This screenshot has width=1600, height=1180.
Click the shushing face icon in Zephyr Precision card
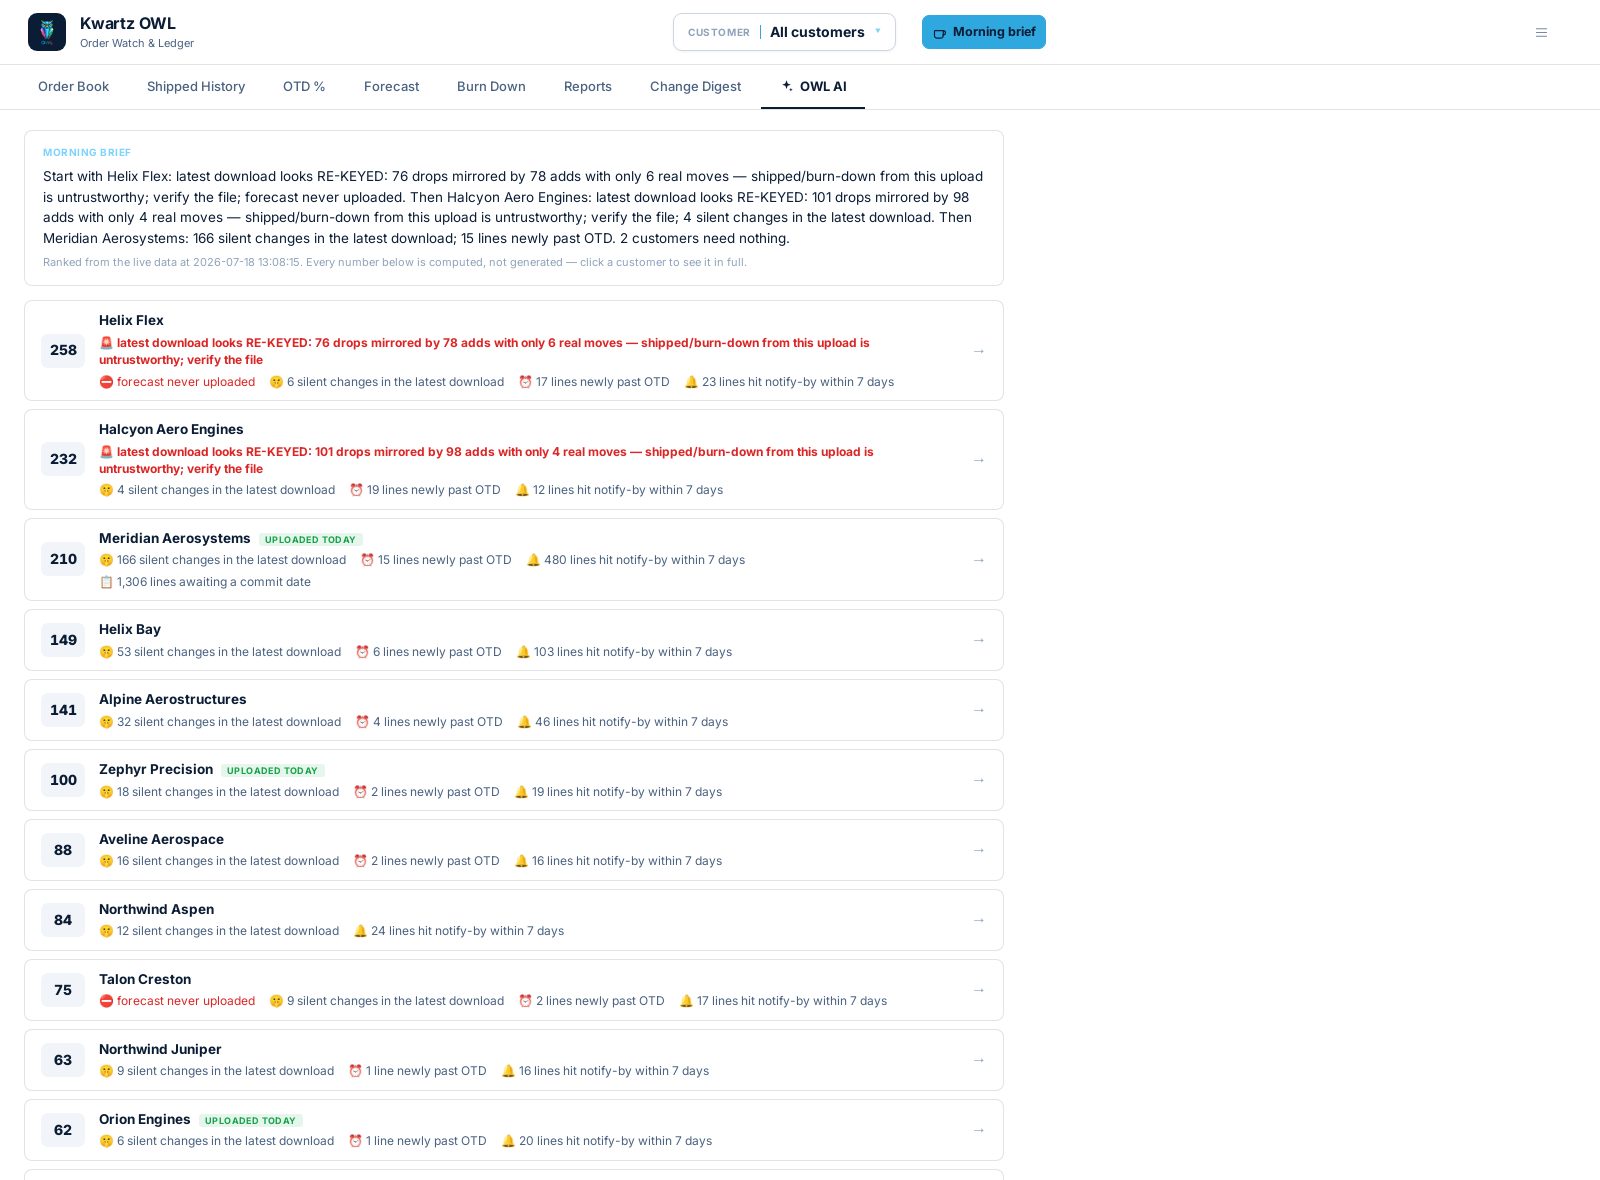[x=106, y=792]
